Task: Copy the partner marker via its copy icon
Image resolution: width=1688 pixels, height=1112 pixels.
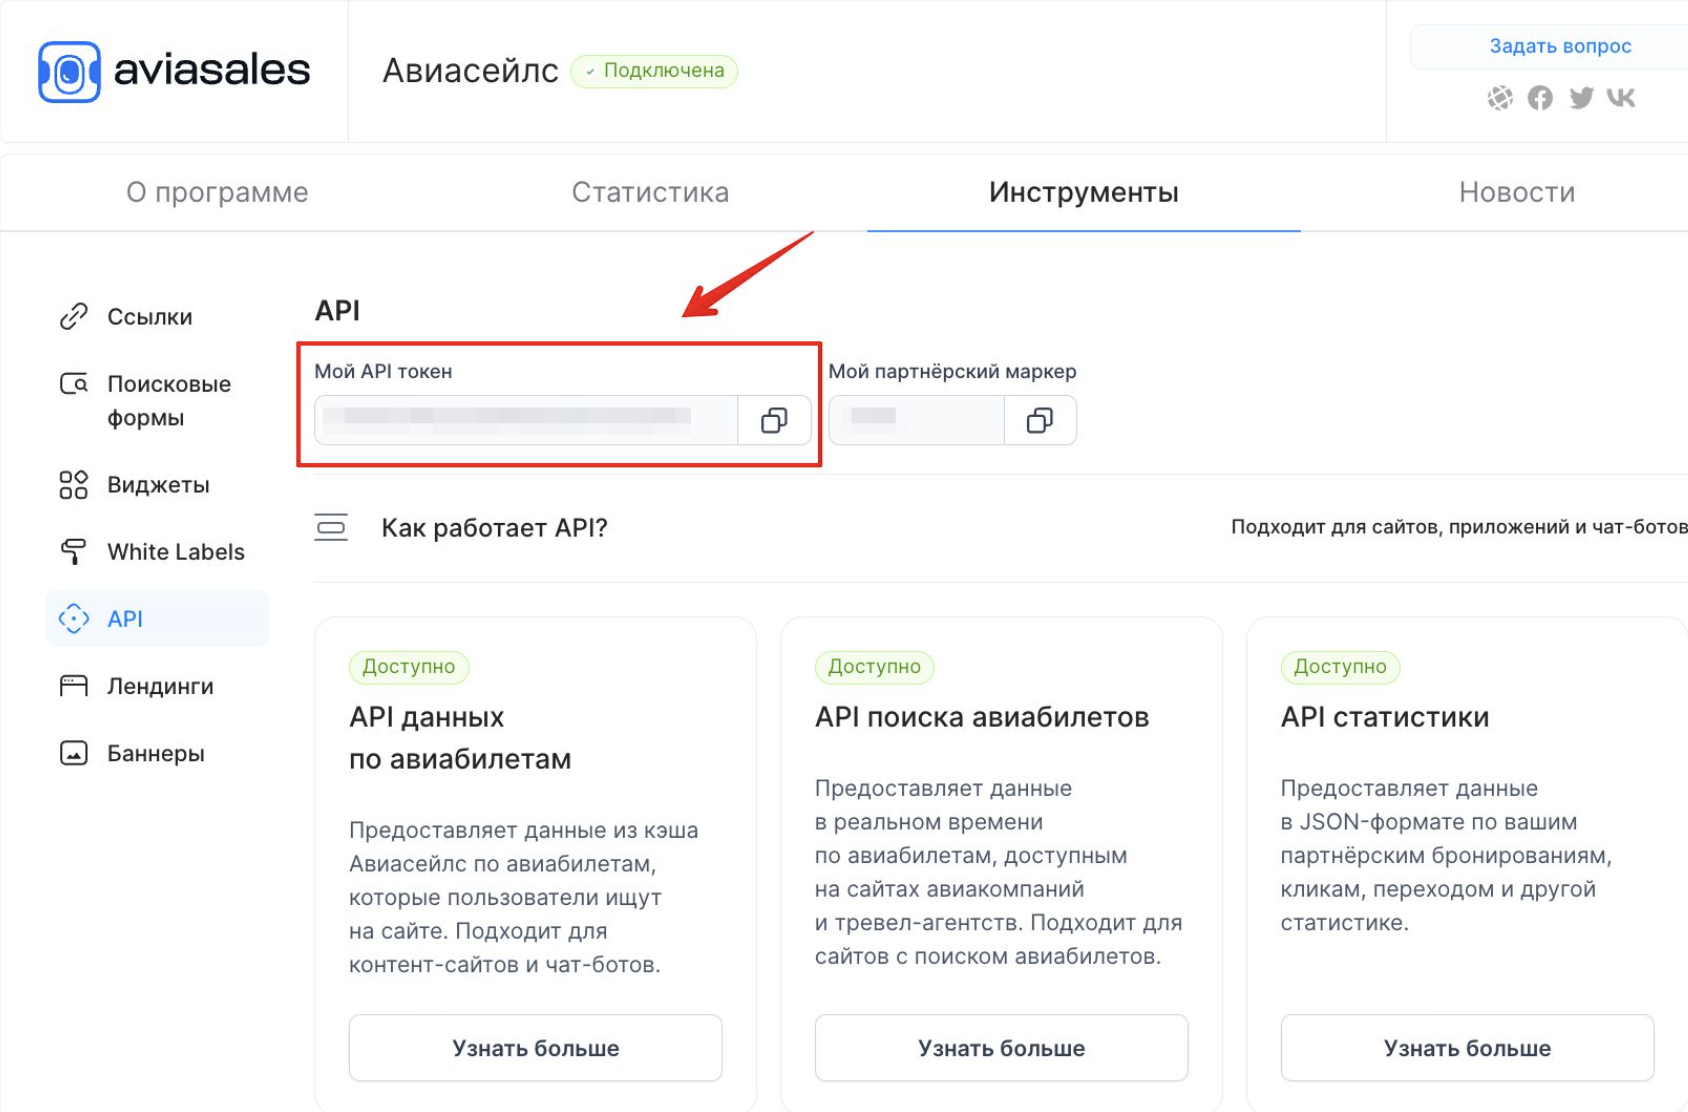Action: (x=1040, y=420)
